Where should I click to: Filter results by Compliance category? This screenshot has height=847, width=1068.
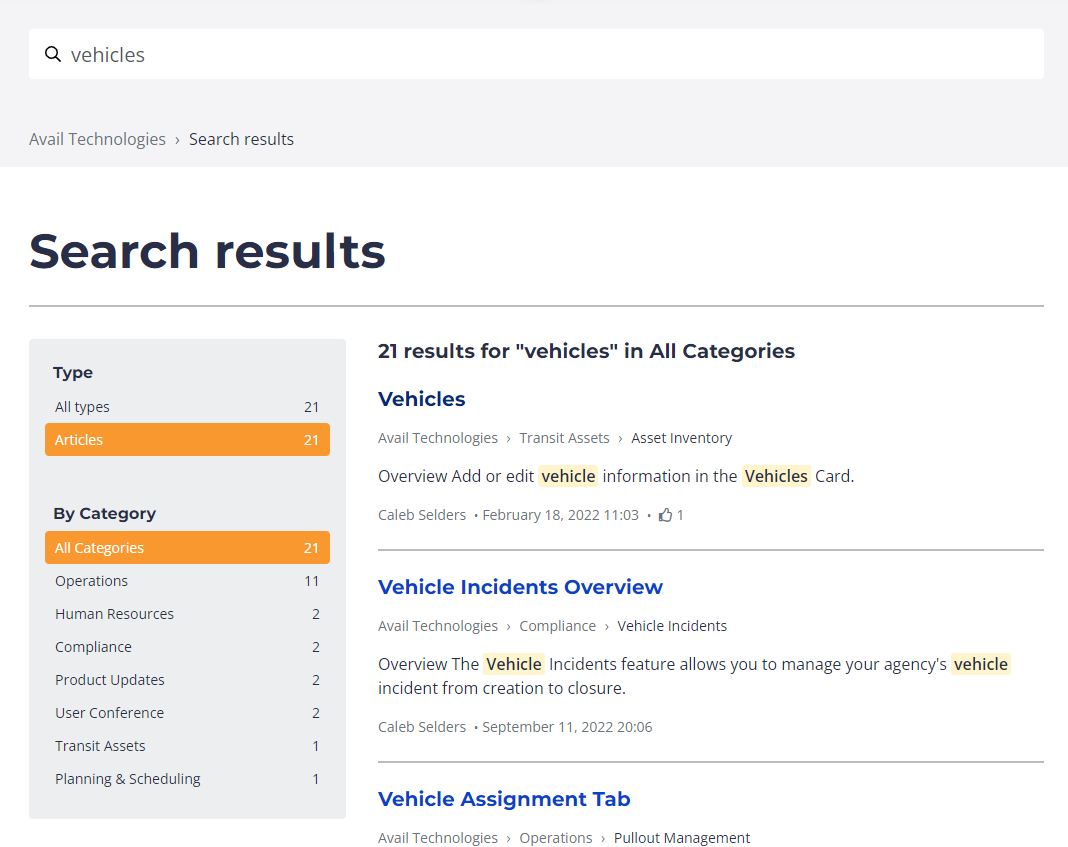187,647
